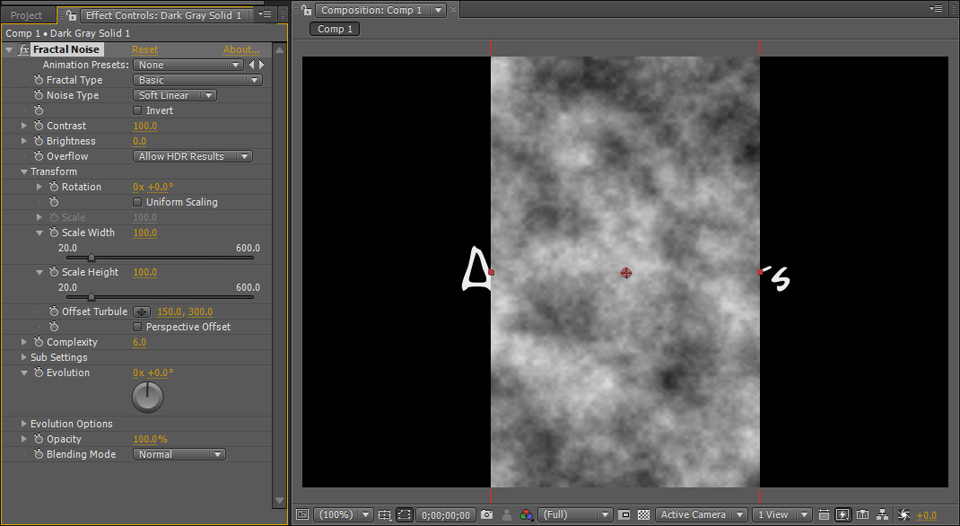
Task: Select the Comp 1 tab in viewer
Action: tap(335, 29)
